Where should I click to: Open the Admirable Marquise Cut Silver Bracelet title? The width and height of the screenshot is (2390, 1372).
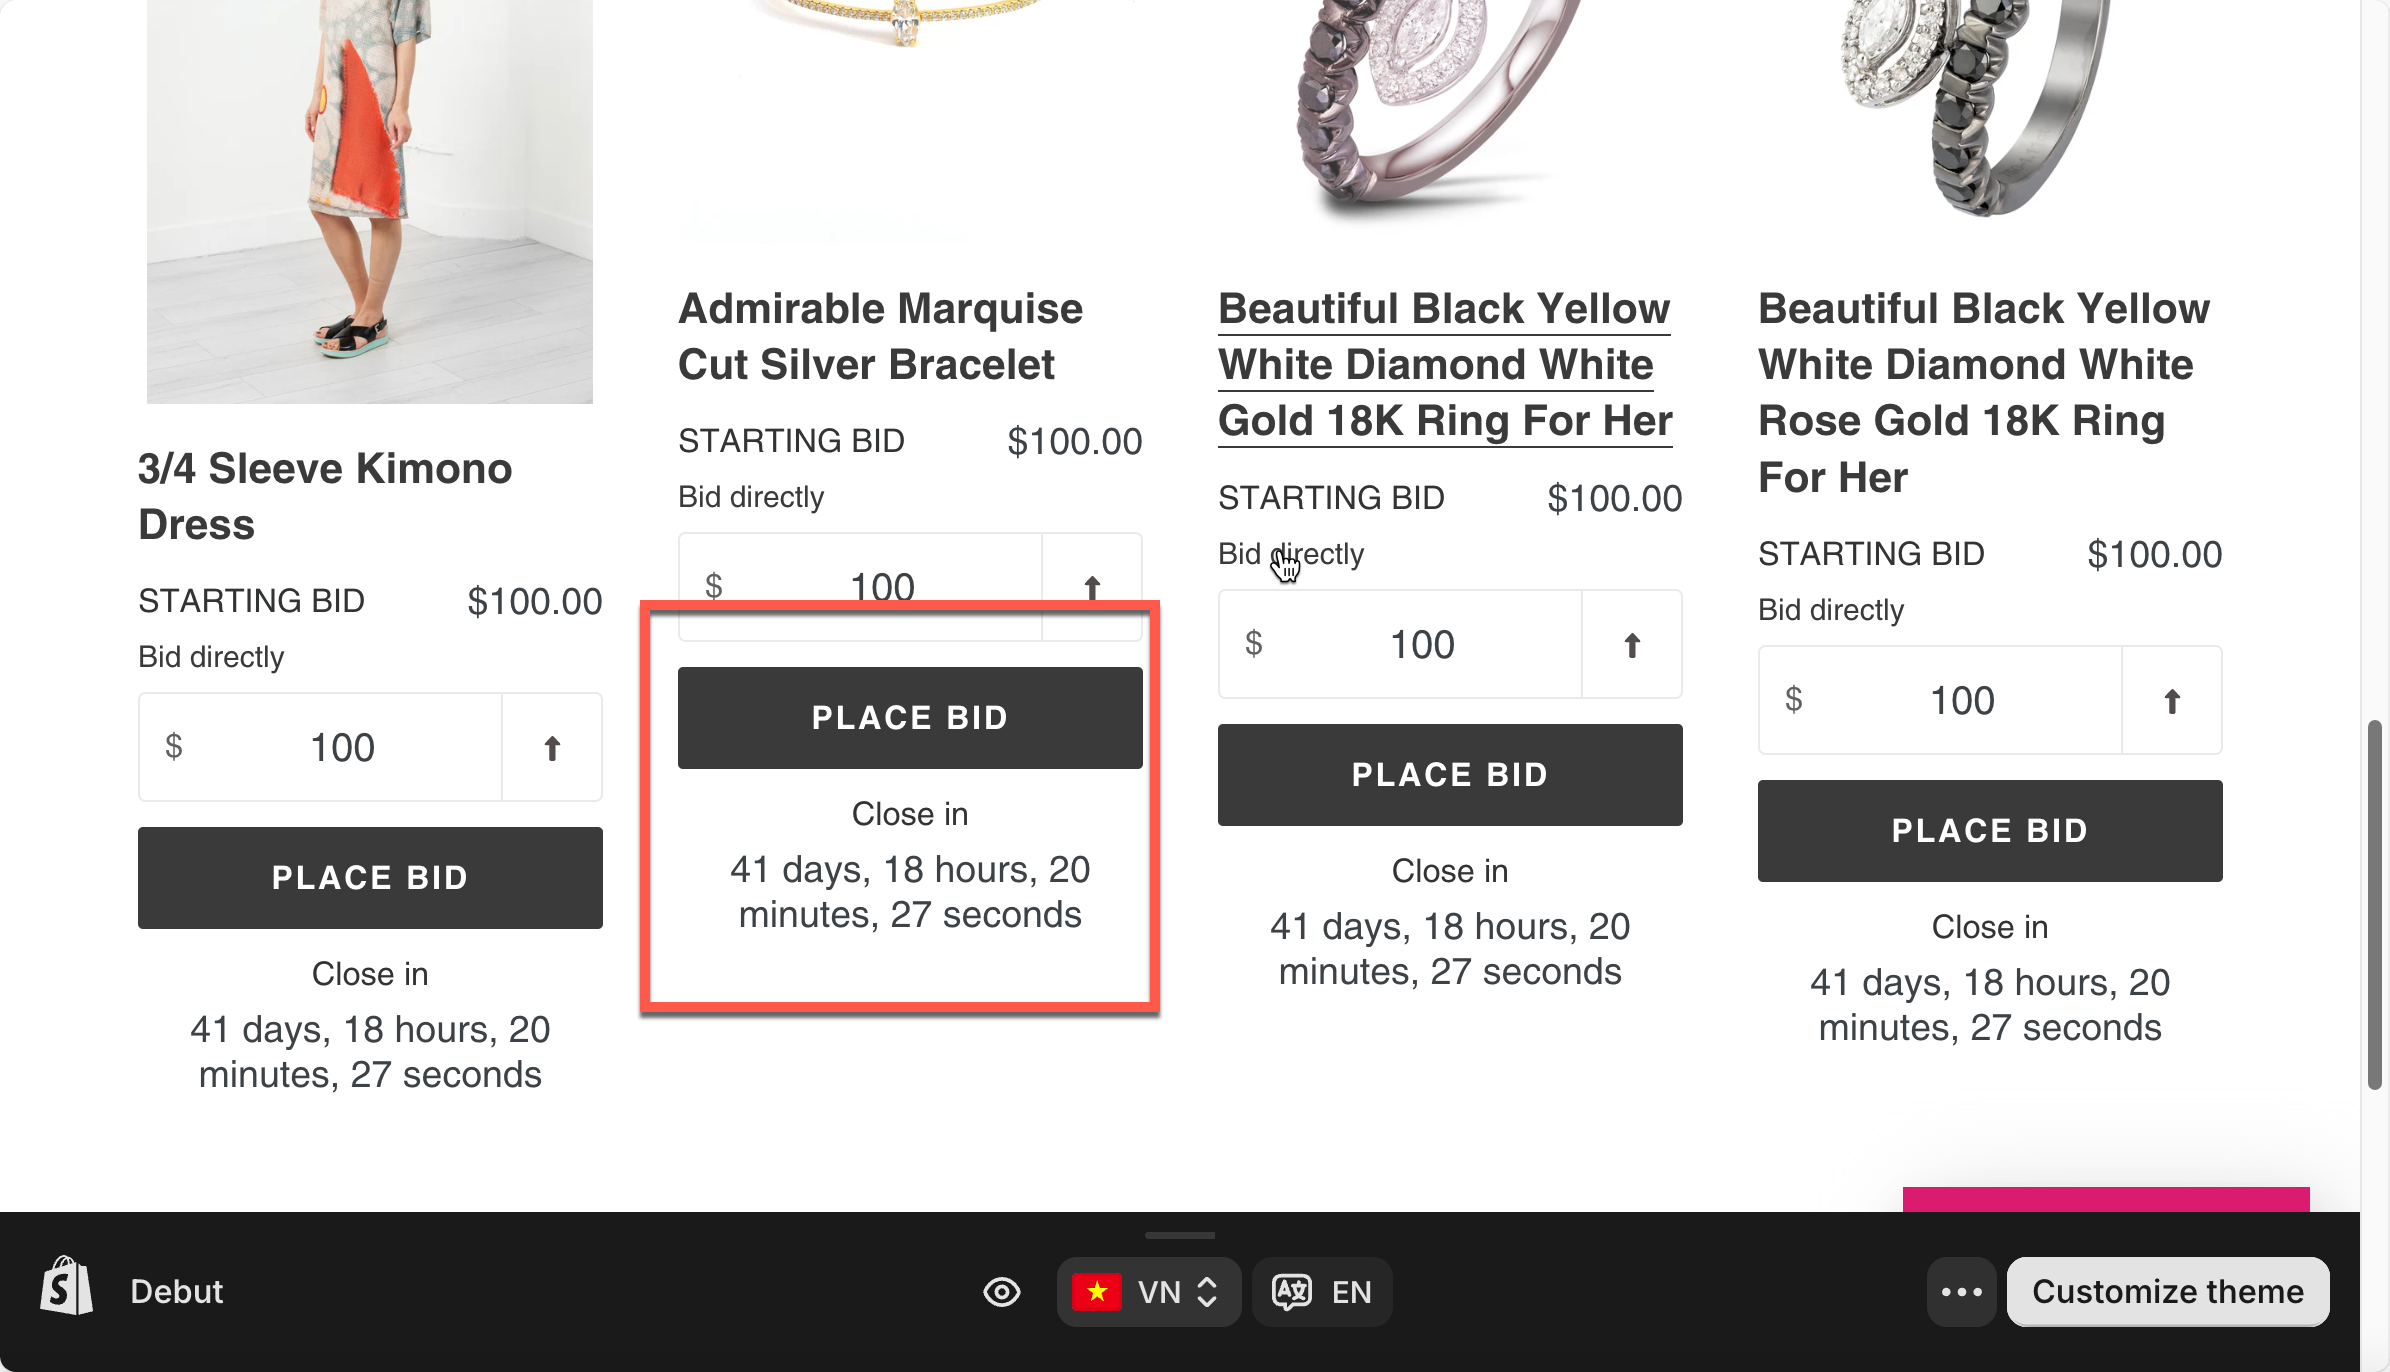(x=880, y=337)
